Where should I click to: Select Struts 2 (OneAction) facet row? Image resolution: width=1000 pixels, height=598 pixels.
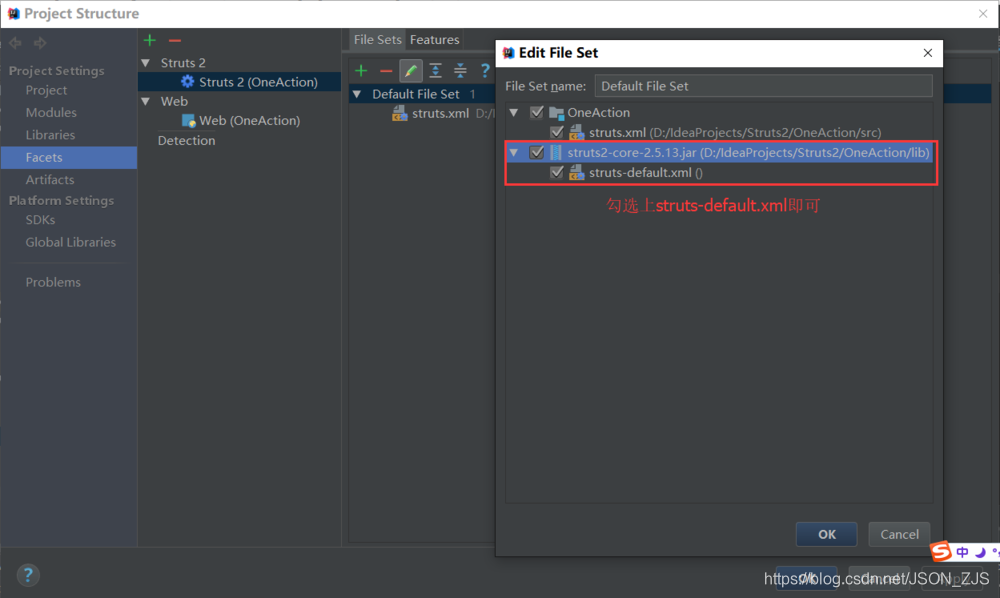[239, 82]
